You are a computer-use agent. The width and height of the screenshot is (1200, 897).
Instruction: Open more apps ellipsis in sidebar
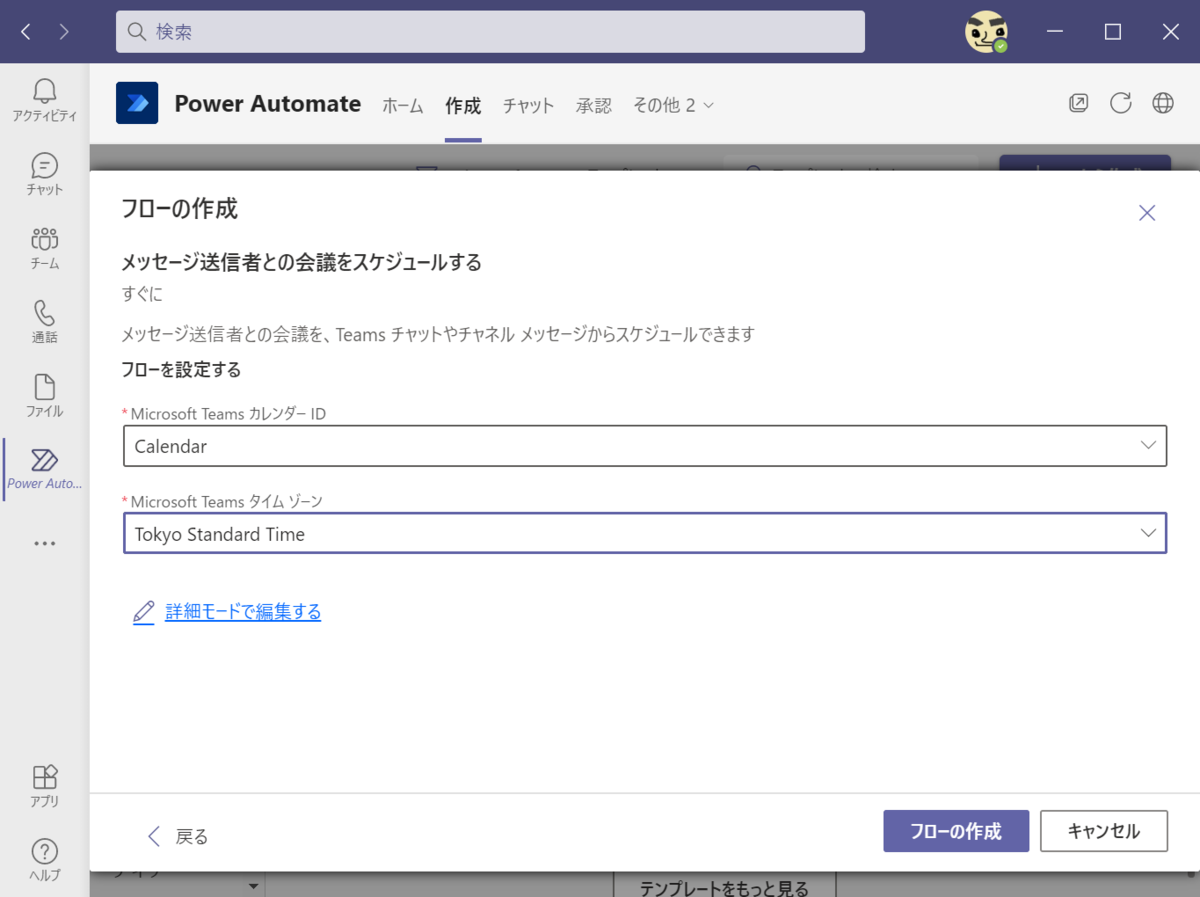coord(44,543)
